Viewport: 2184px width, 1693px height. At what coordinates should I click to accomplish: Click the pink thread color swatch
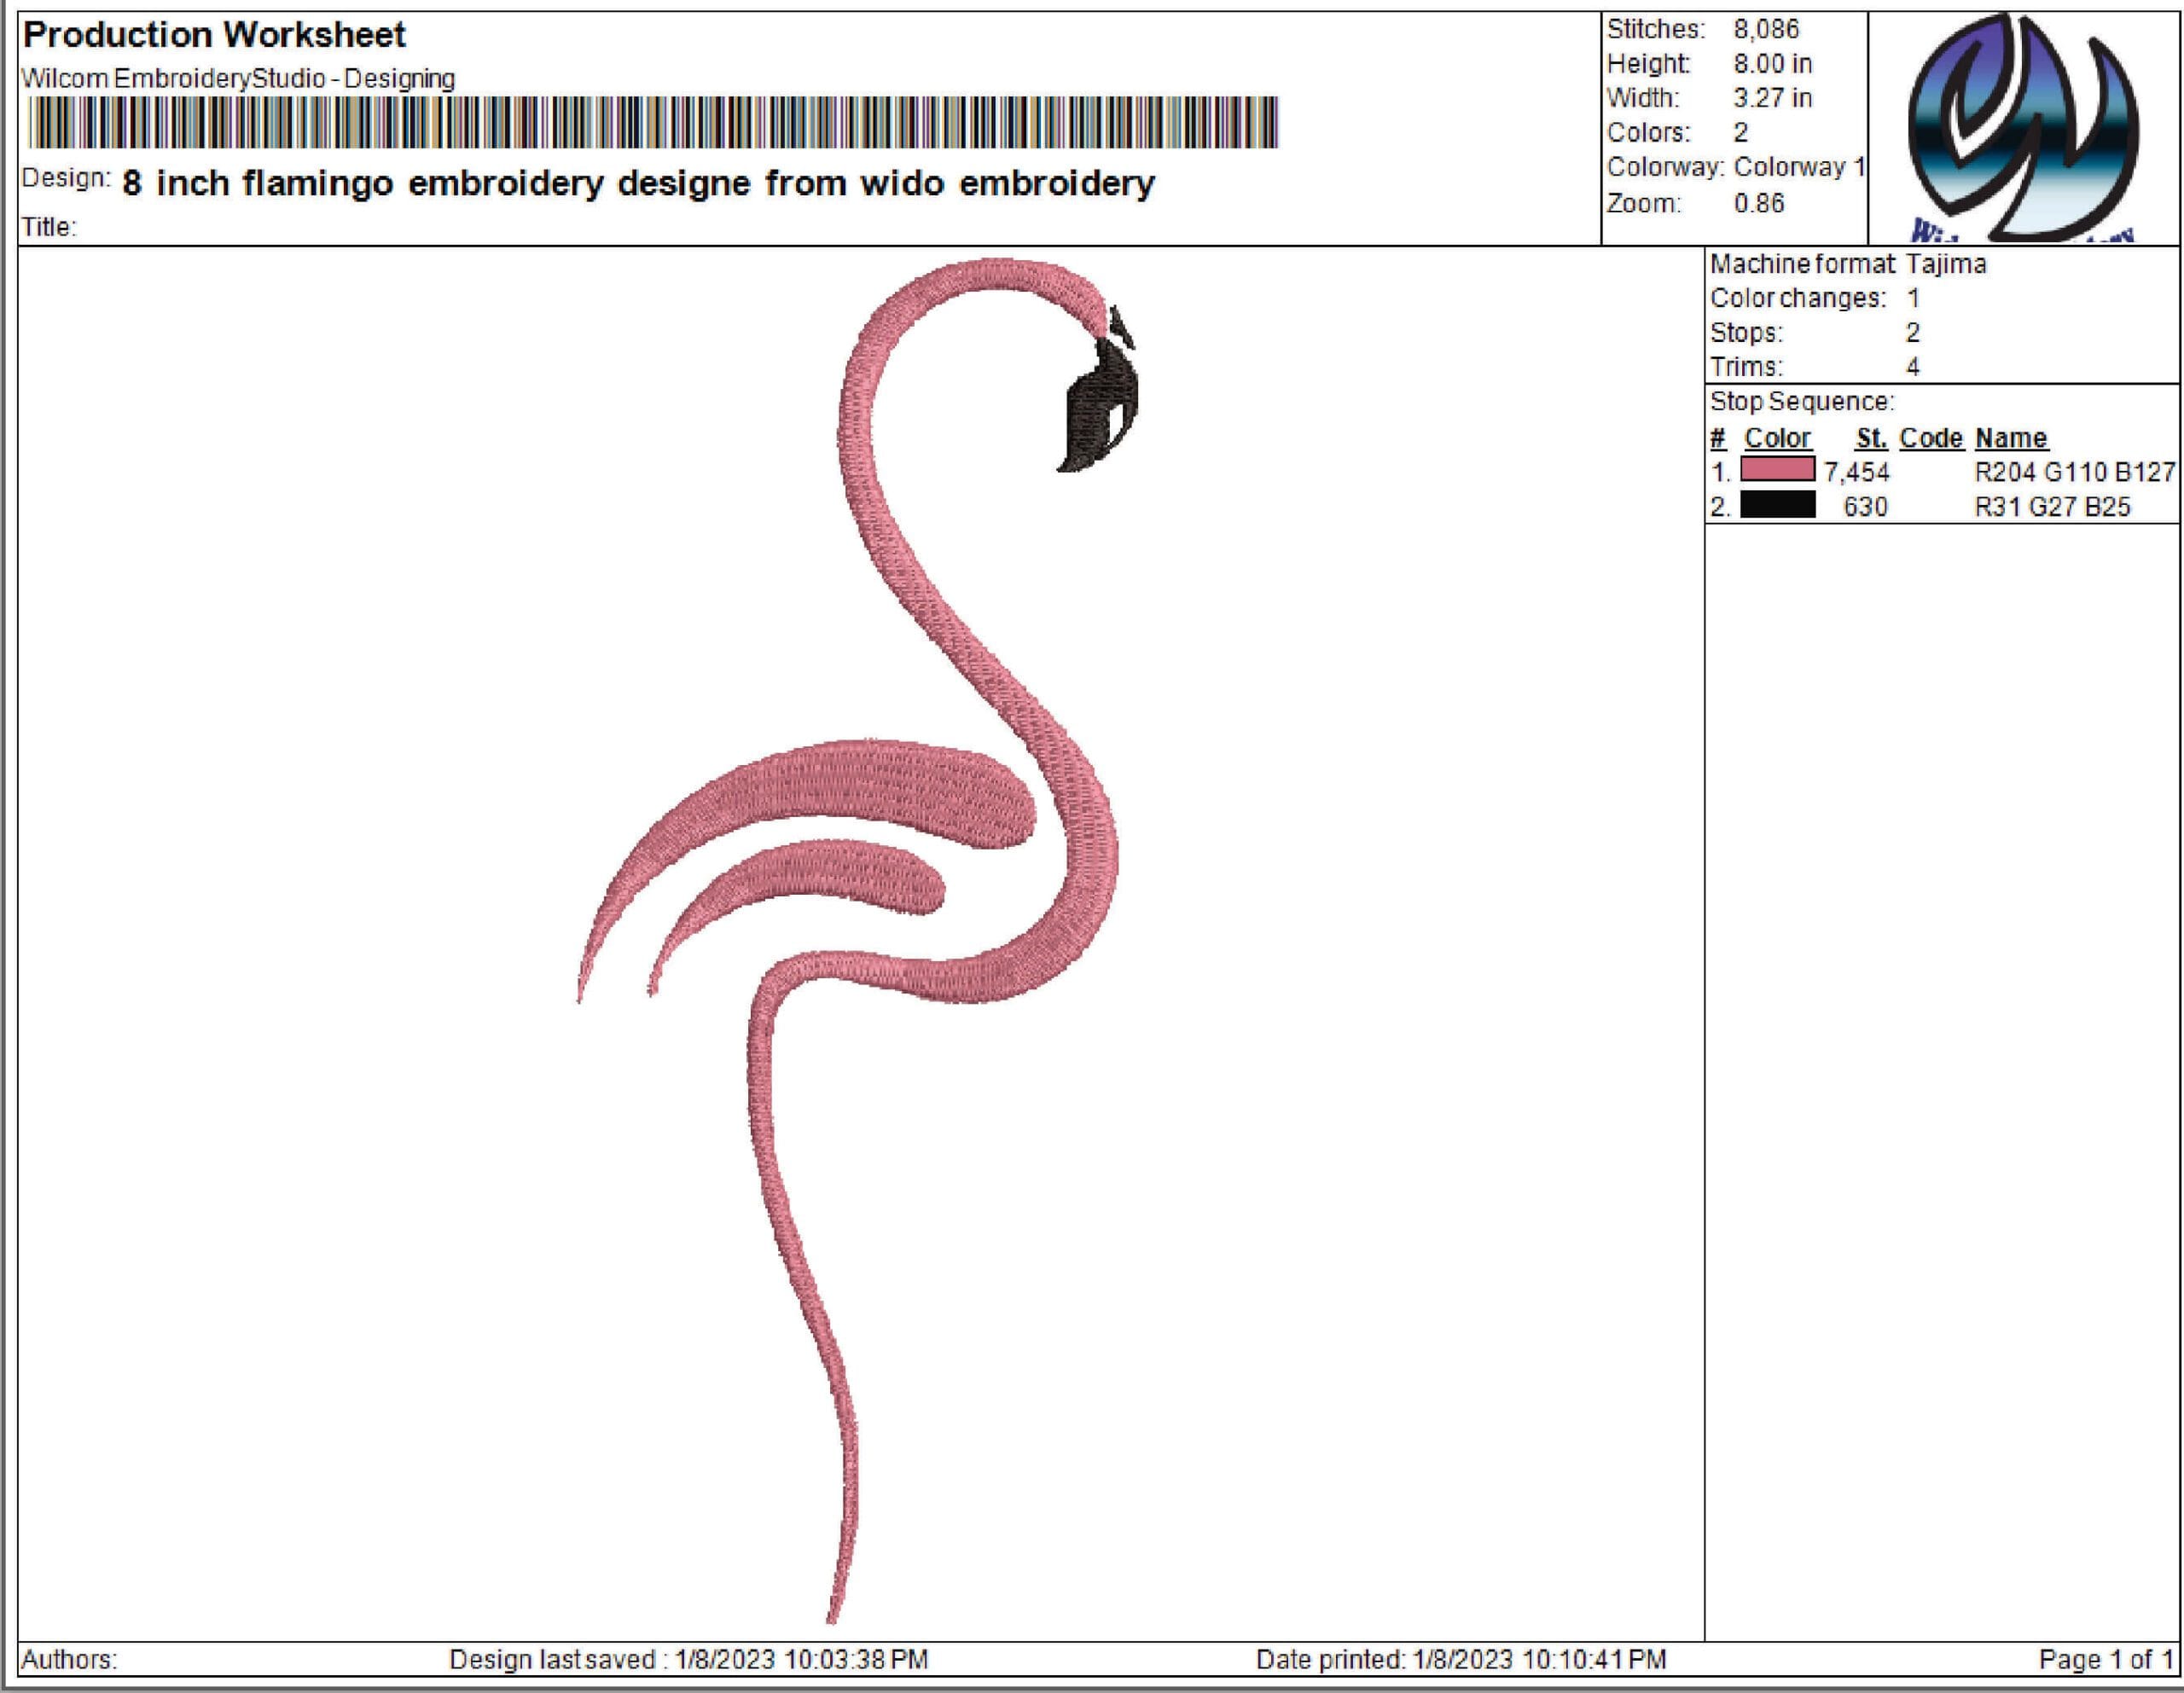click(x=1778, y=469)
